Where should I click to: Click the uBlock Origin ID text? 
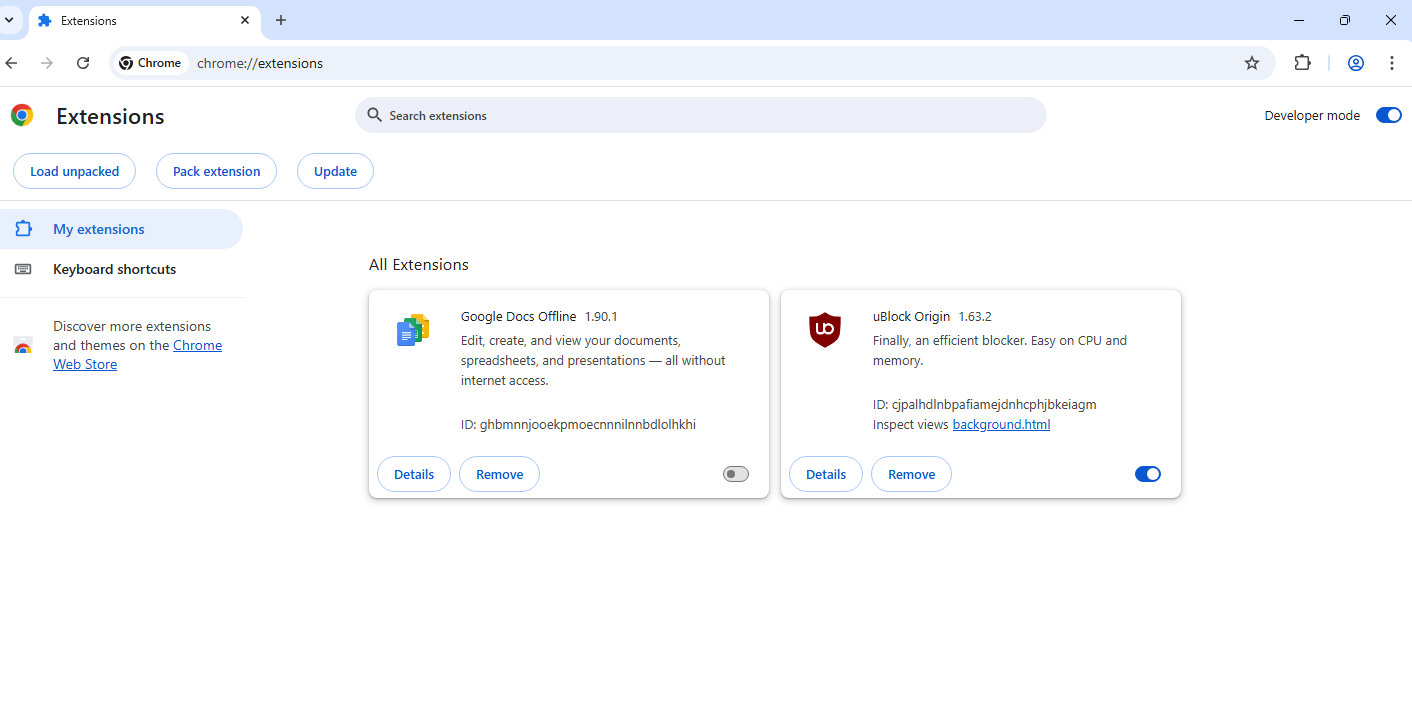click(x=985, y=404)
